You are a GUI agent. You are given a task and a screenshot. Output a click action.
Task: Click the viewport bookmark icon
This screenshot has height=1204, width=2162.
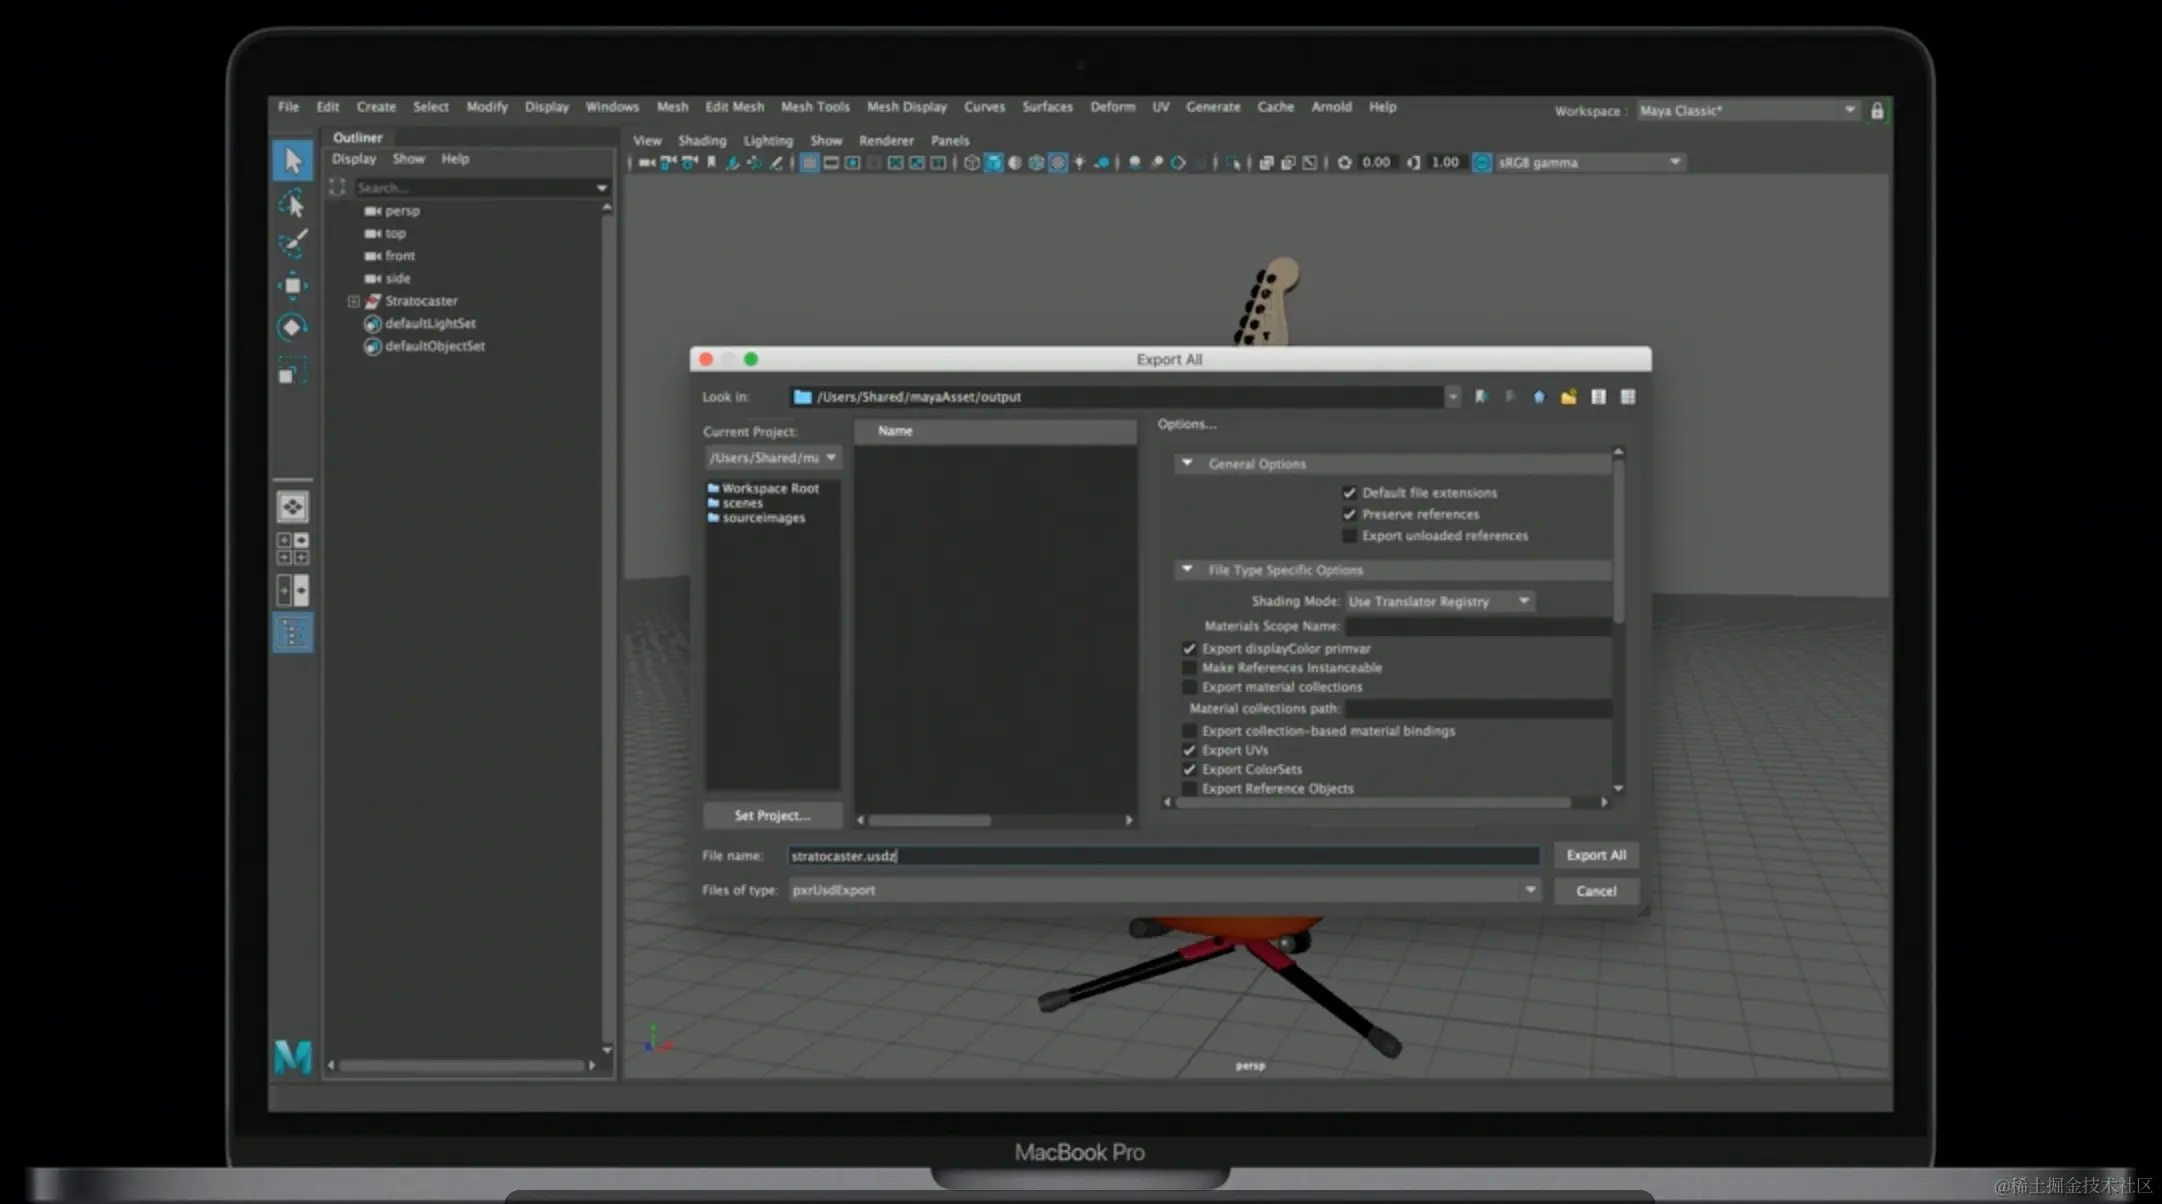(711, 162)
